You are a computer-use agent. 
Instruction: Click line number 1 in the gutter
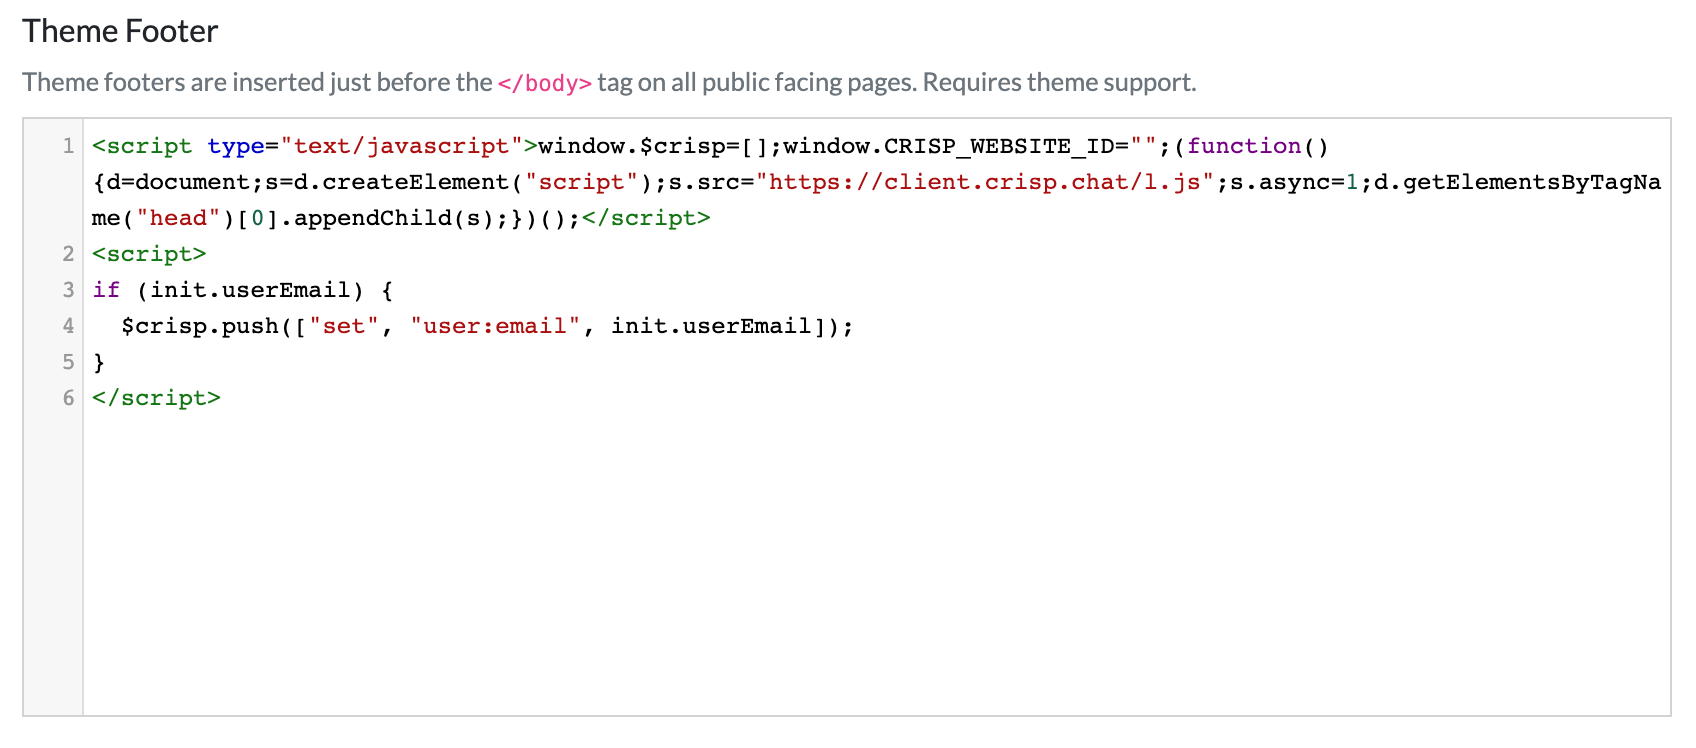(x=68, y=146)
